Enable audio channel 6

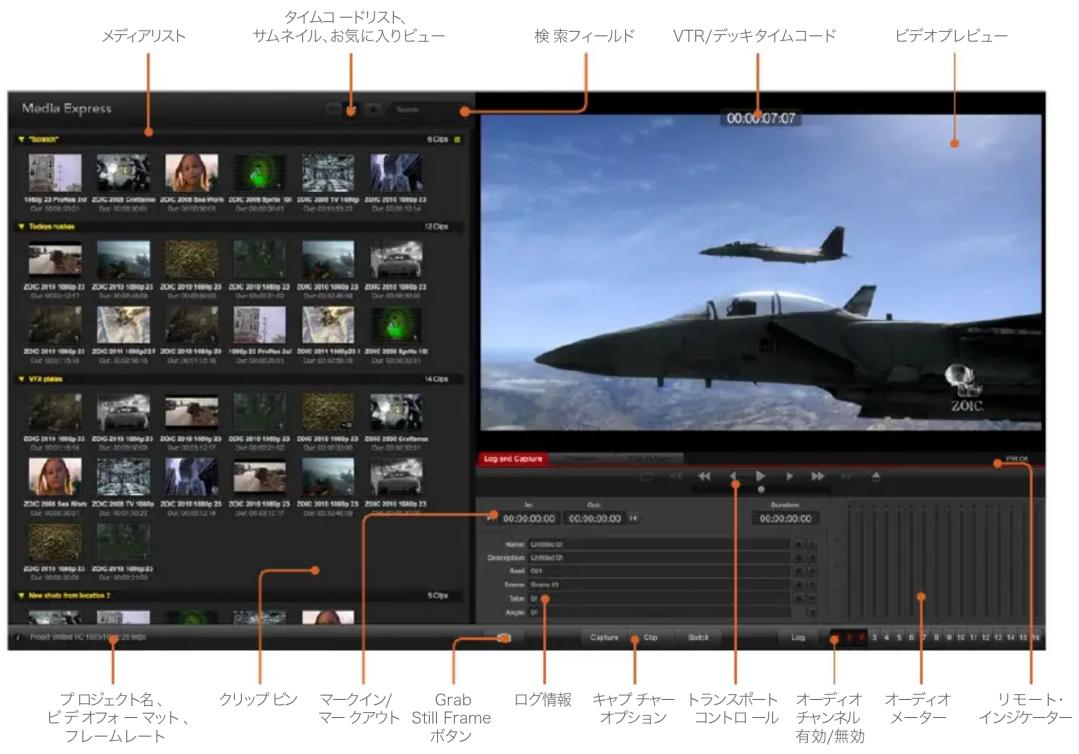(x=911, y=638)
